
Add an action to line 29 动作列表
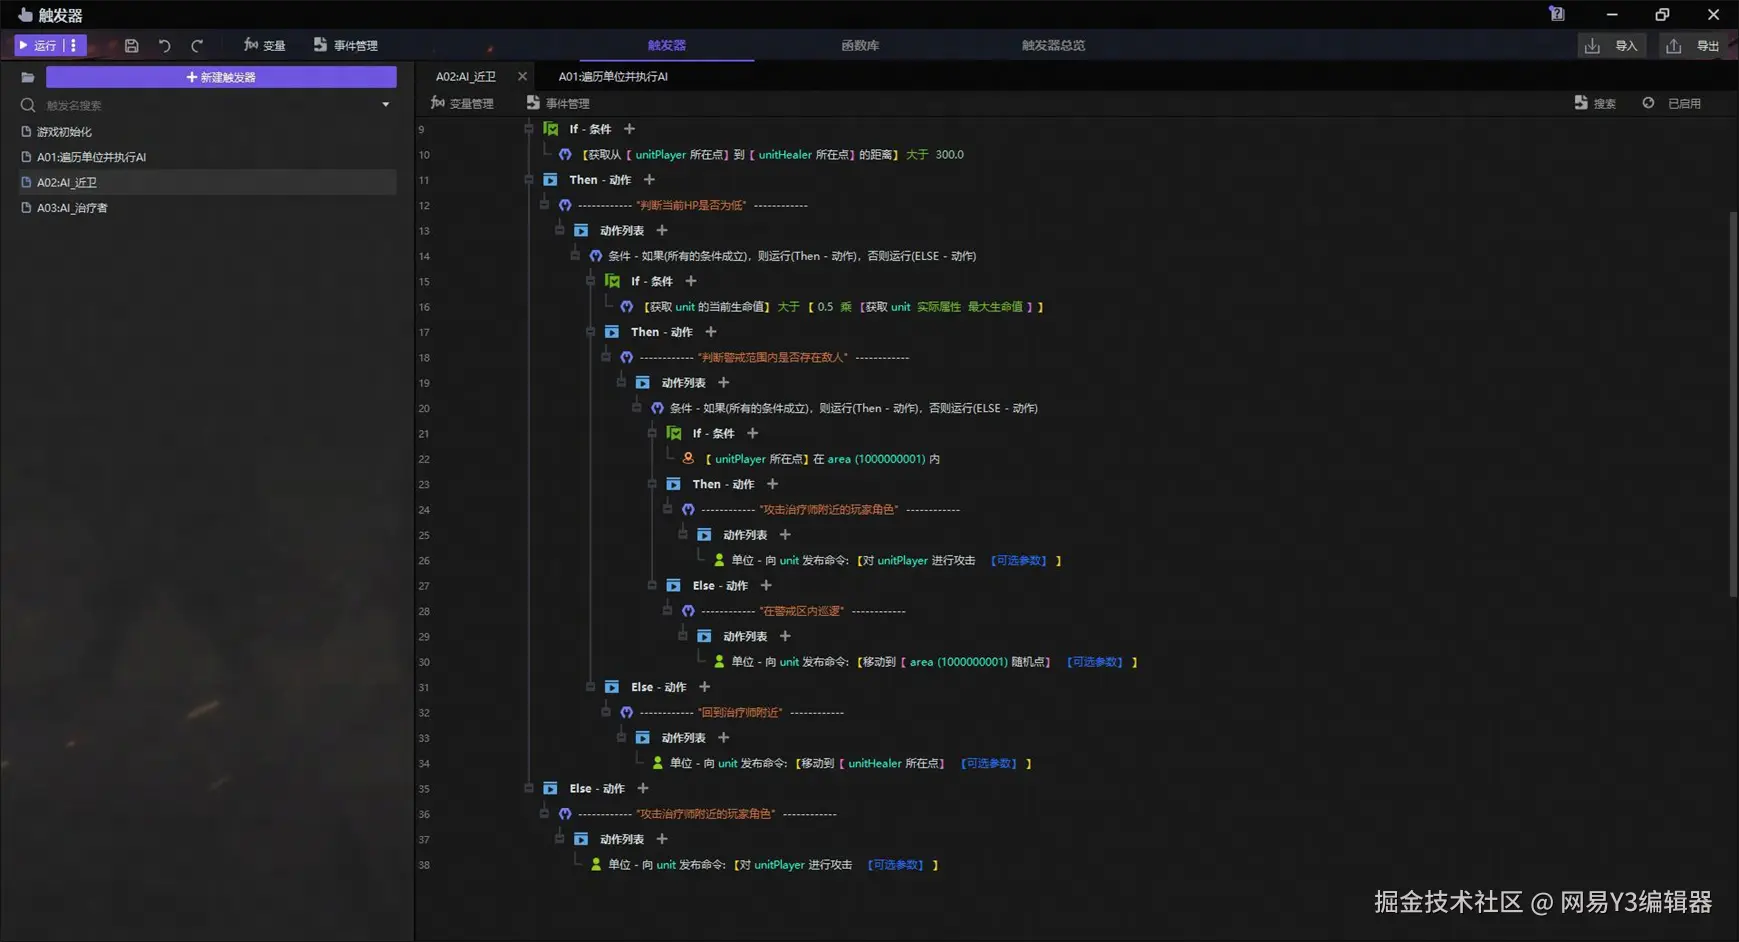[x=785, y=637]
